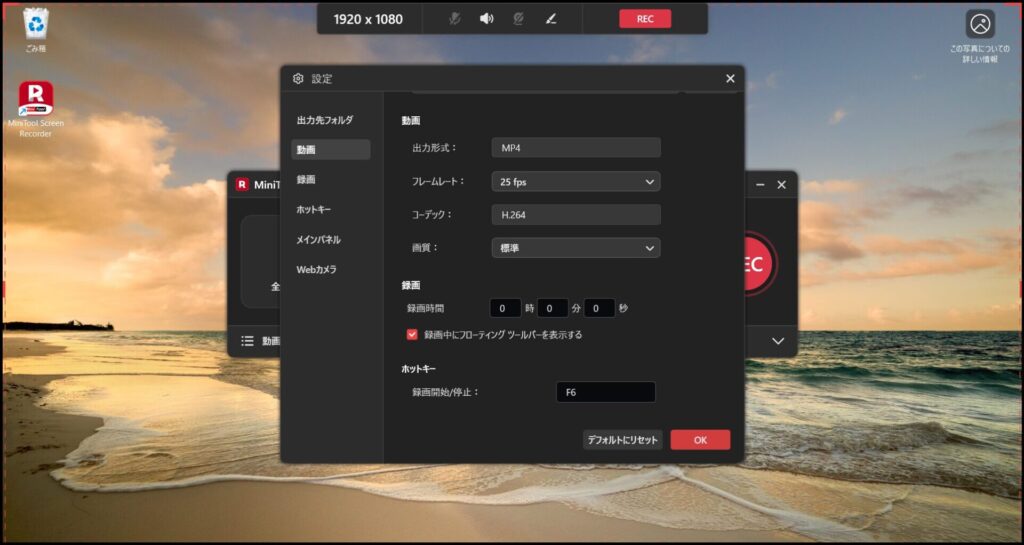Uncheck the show floating toolbar during recording checkbox
Viewport: 1024px width, 545px height.
click(412, 335)
